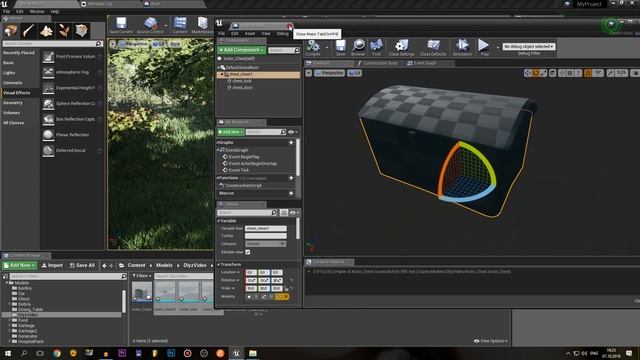Viewport: 640px width, 360px height.
Task: Switch to Construction Script tab
Action: point(377,63)
